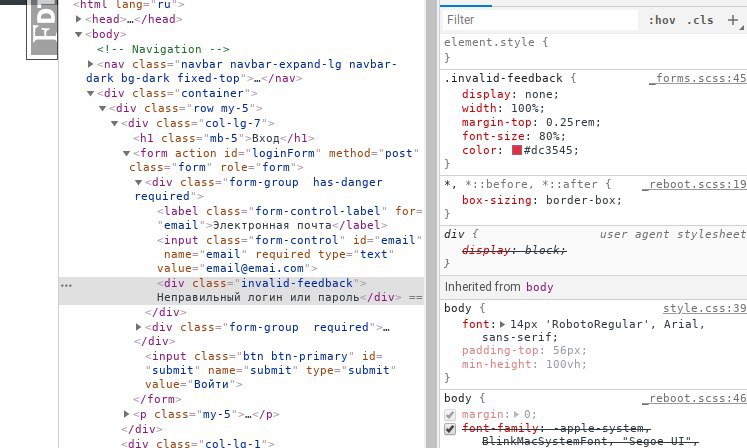
Task: Toggle the font-family property checkbox
Action: [450, 429]
